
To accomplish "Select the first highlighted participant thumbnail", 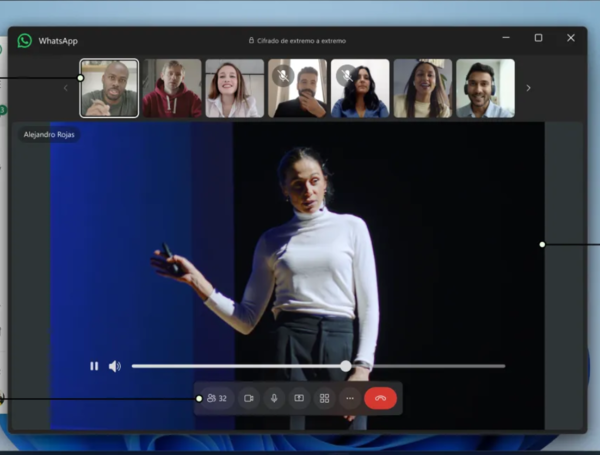I will click(109, 88).
